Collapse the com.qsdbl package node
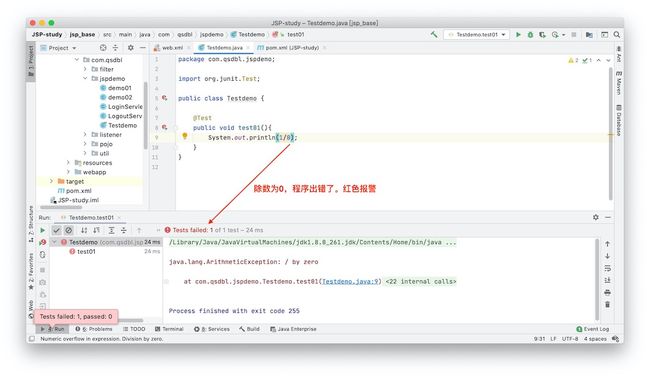The width and height of the screenshot is (650, 378). click(x=77, y=60)
